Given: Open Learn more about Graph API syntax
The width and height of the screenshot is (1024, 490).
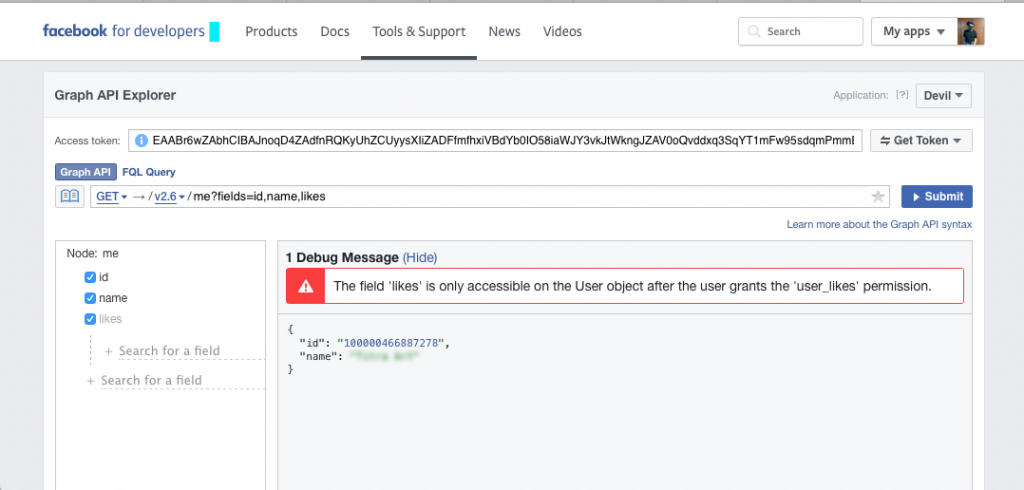Looking at the screenshot, I should 879,224.
